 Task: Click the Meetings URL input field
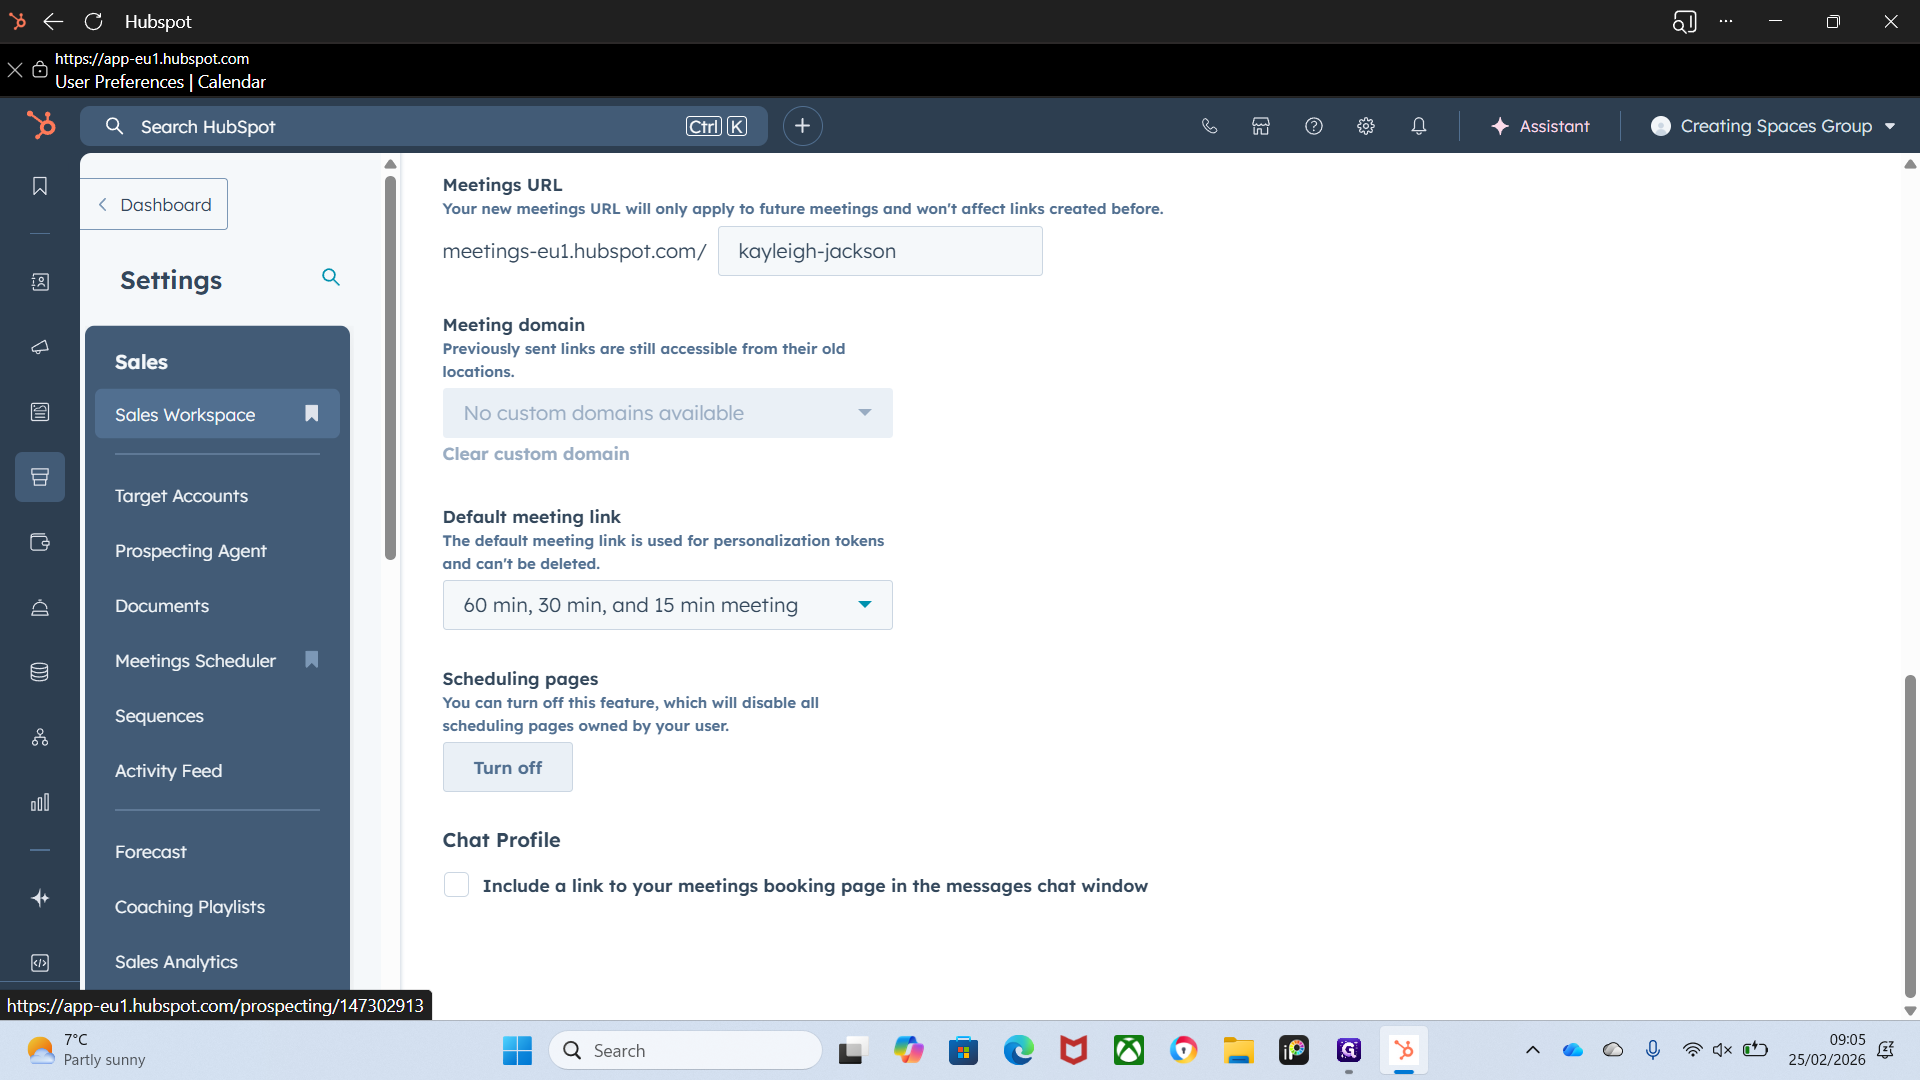[x=880, y=251]
